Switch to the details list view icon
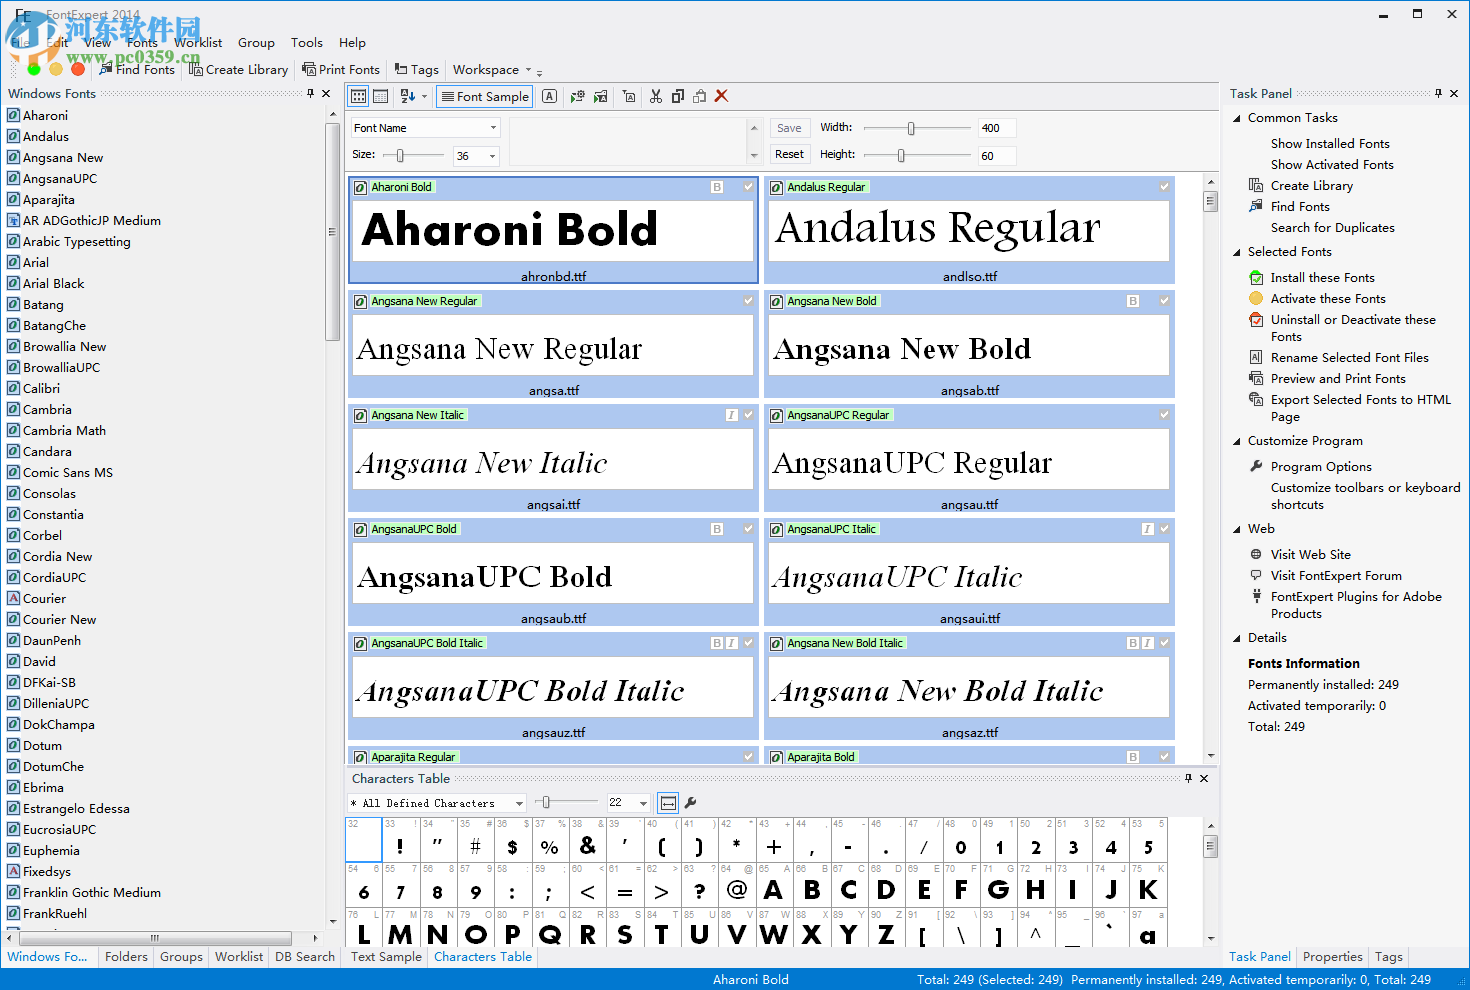The height and width of the screenshot is (990, 1470). pos(381,96)
